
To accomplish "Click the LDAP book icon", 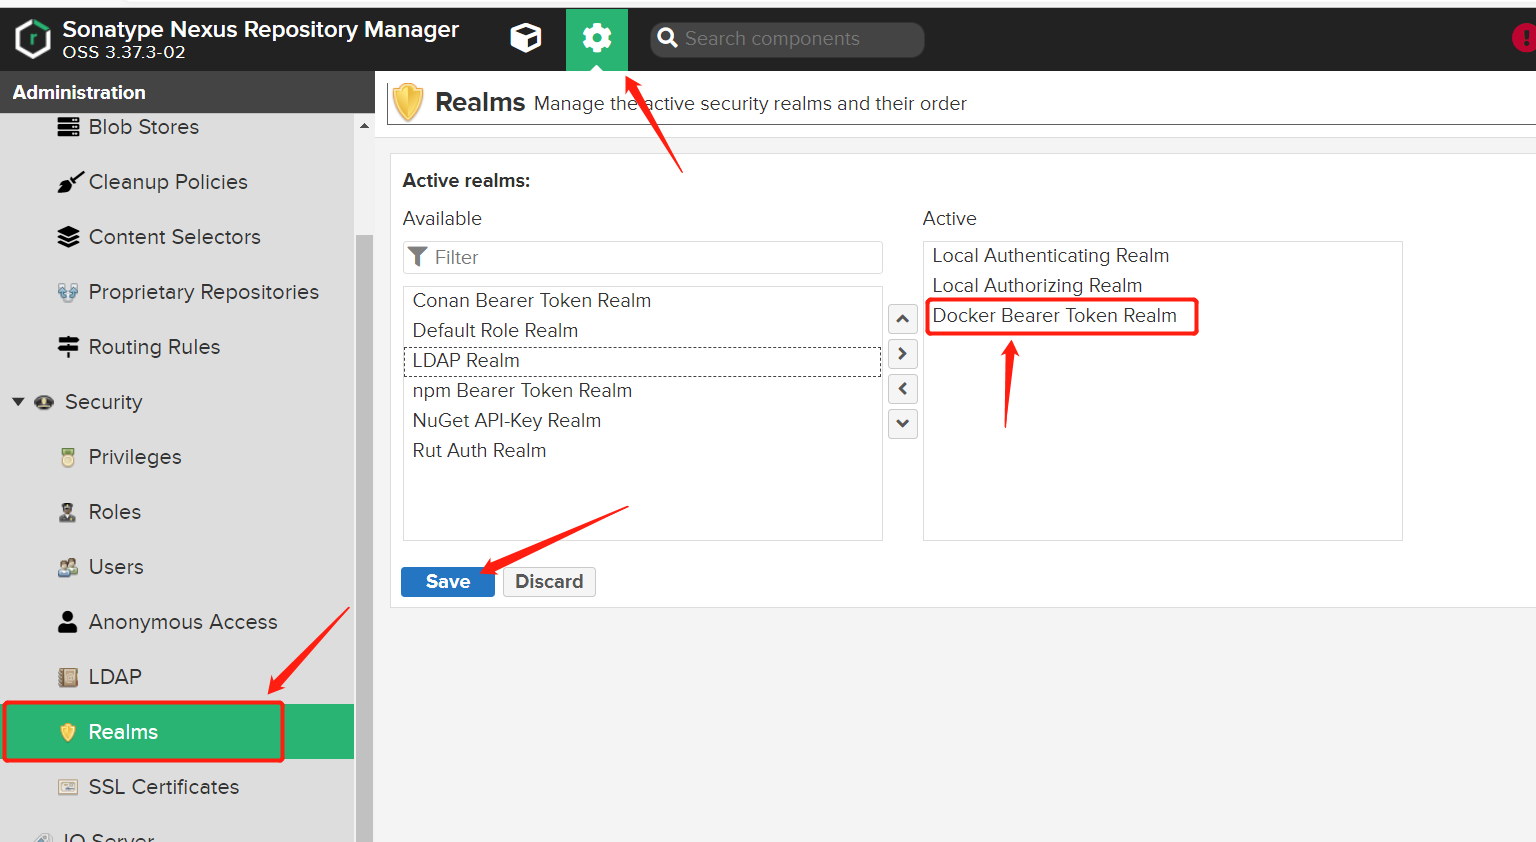I will pyautogui.click(x=68, y=677).
